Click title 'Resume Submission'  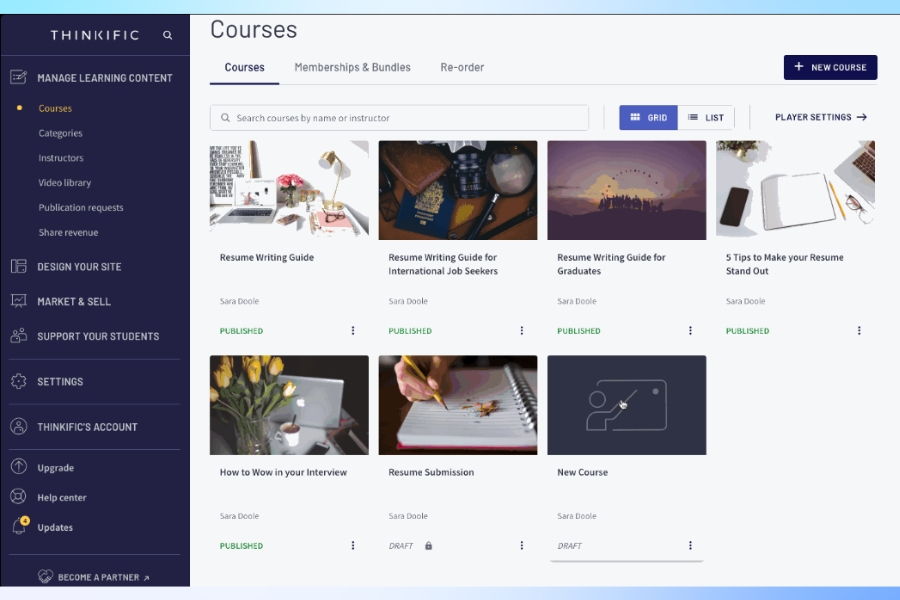(x=431, y=472)
